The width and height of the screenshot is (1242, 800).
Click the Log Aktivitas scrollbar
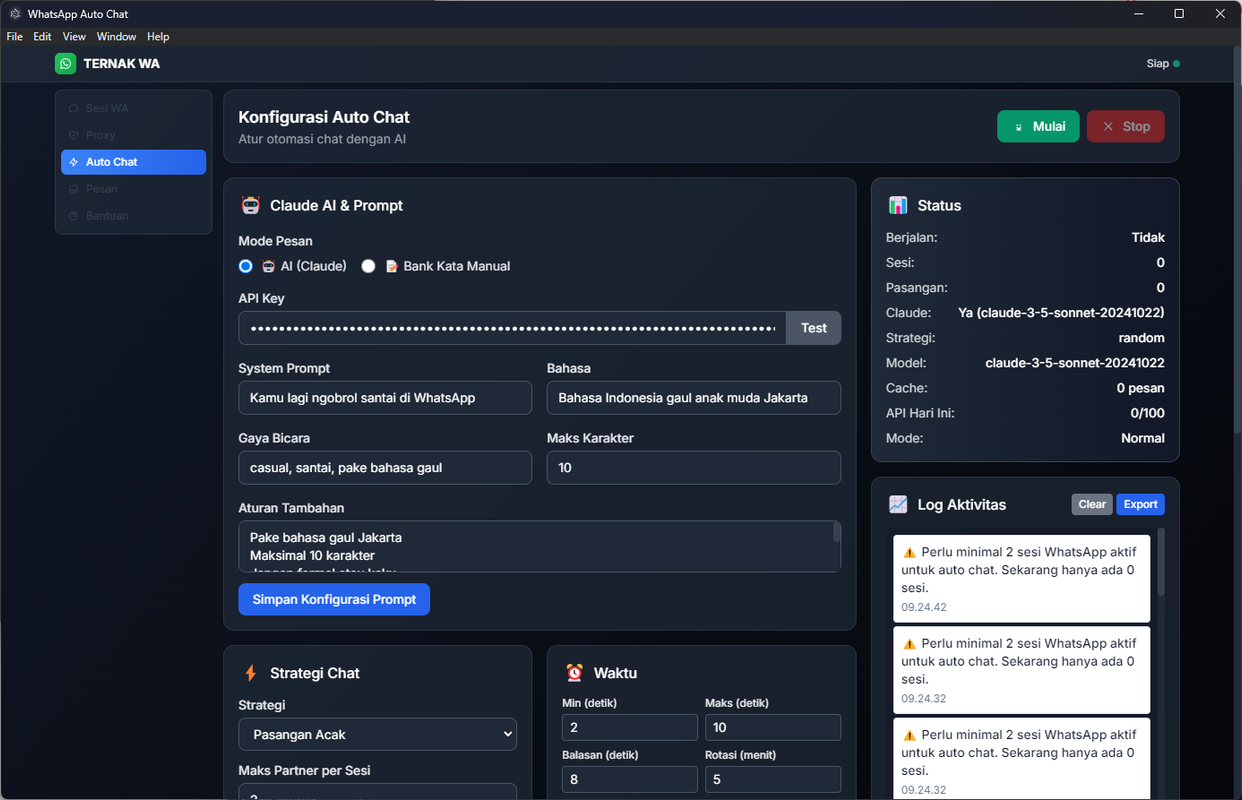coord(1161,562)
